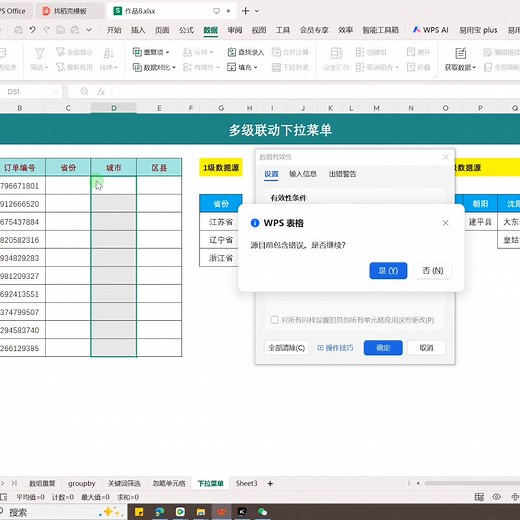The image size is (520, 520).
Task: Click the 折叠 icon
Action: (411, 67)
